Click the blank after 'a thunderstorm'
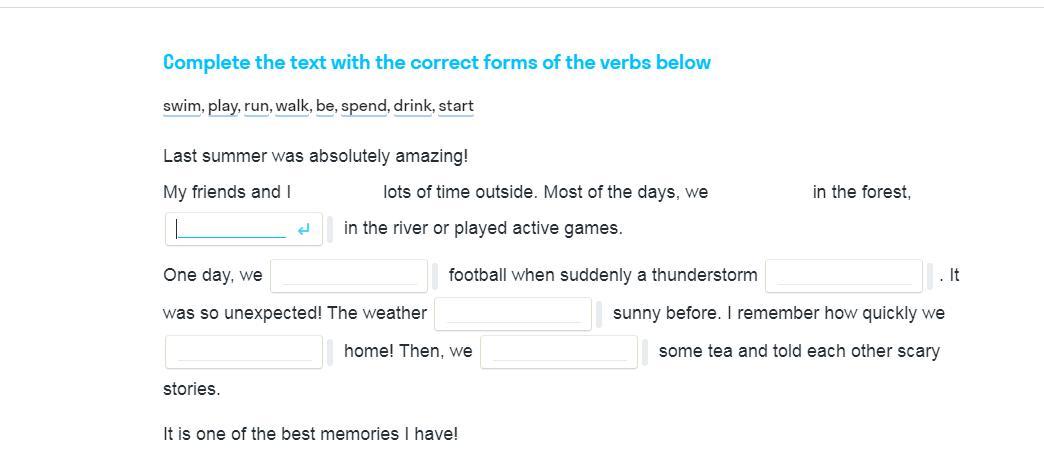Image resolution: width=1044 pixels, height=466 pixels. [x=844, y=275]
